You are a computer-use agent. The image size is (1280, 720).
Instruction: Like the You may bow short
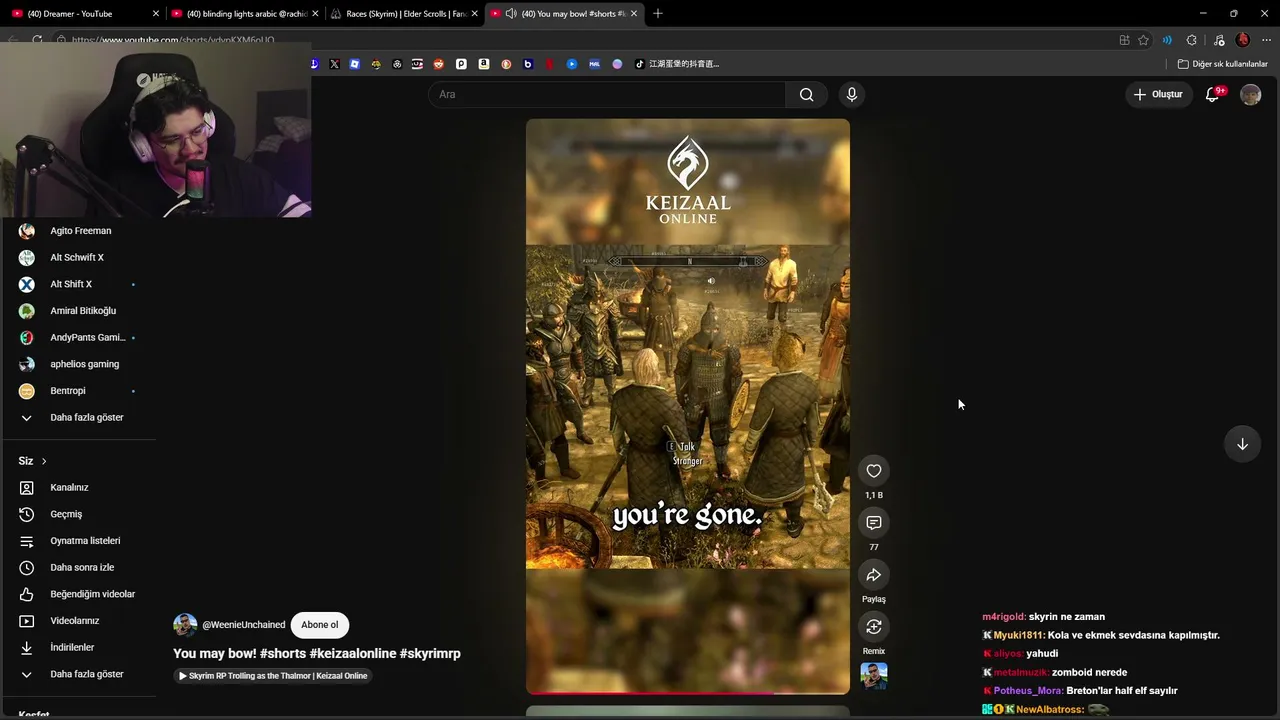(x=874, y=471)
